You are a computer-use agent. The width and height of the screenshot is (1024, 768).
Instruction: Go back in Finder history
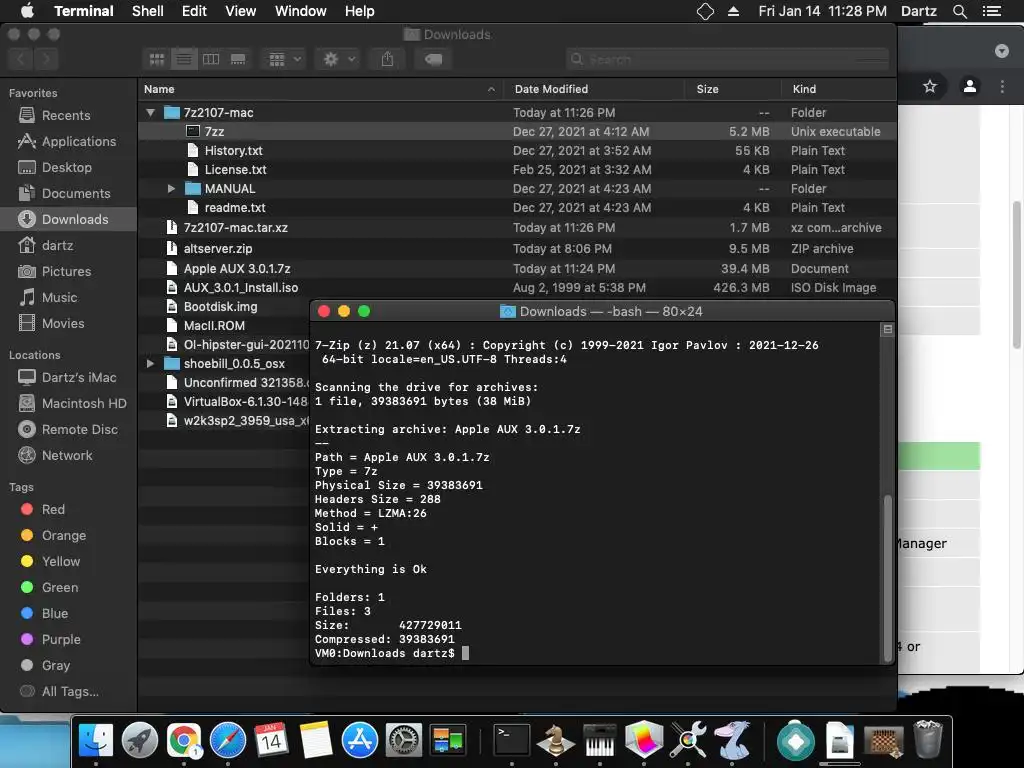click(x=21, y=59)
